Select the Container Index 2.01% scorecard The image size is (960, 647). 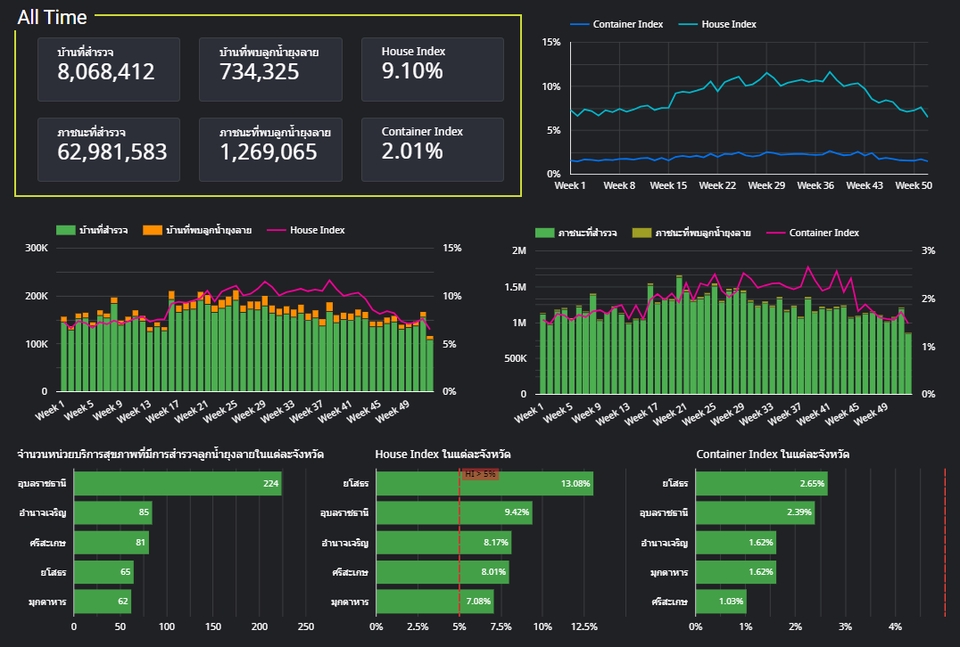[x=432, y=149]
